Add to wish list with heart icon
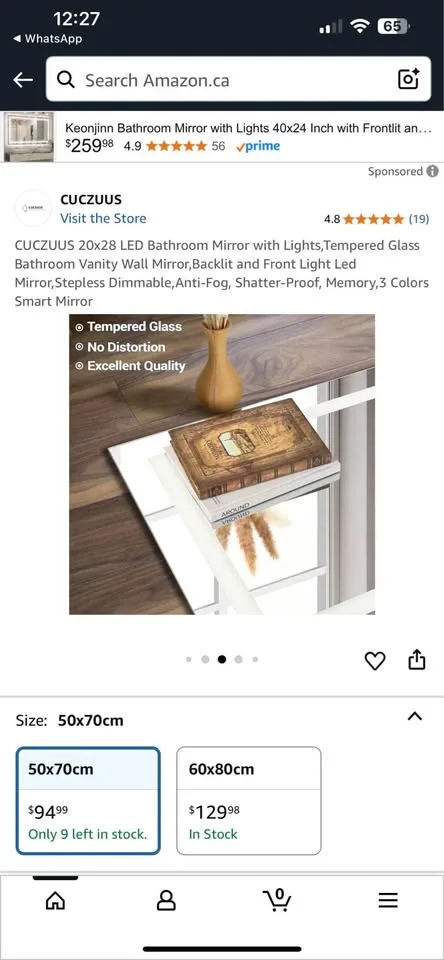 pyautogui.click(x=375, y=661)
